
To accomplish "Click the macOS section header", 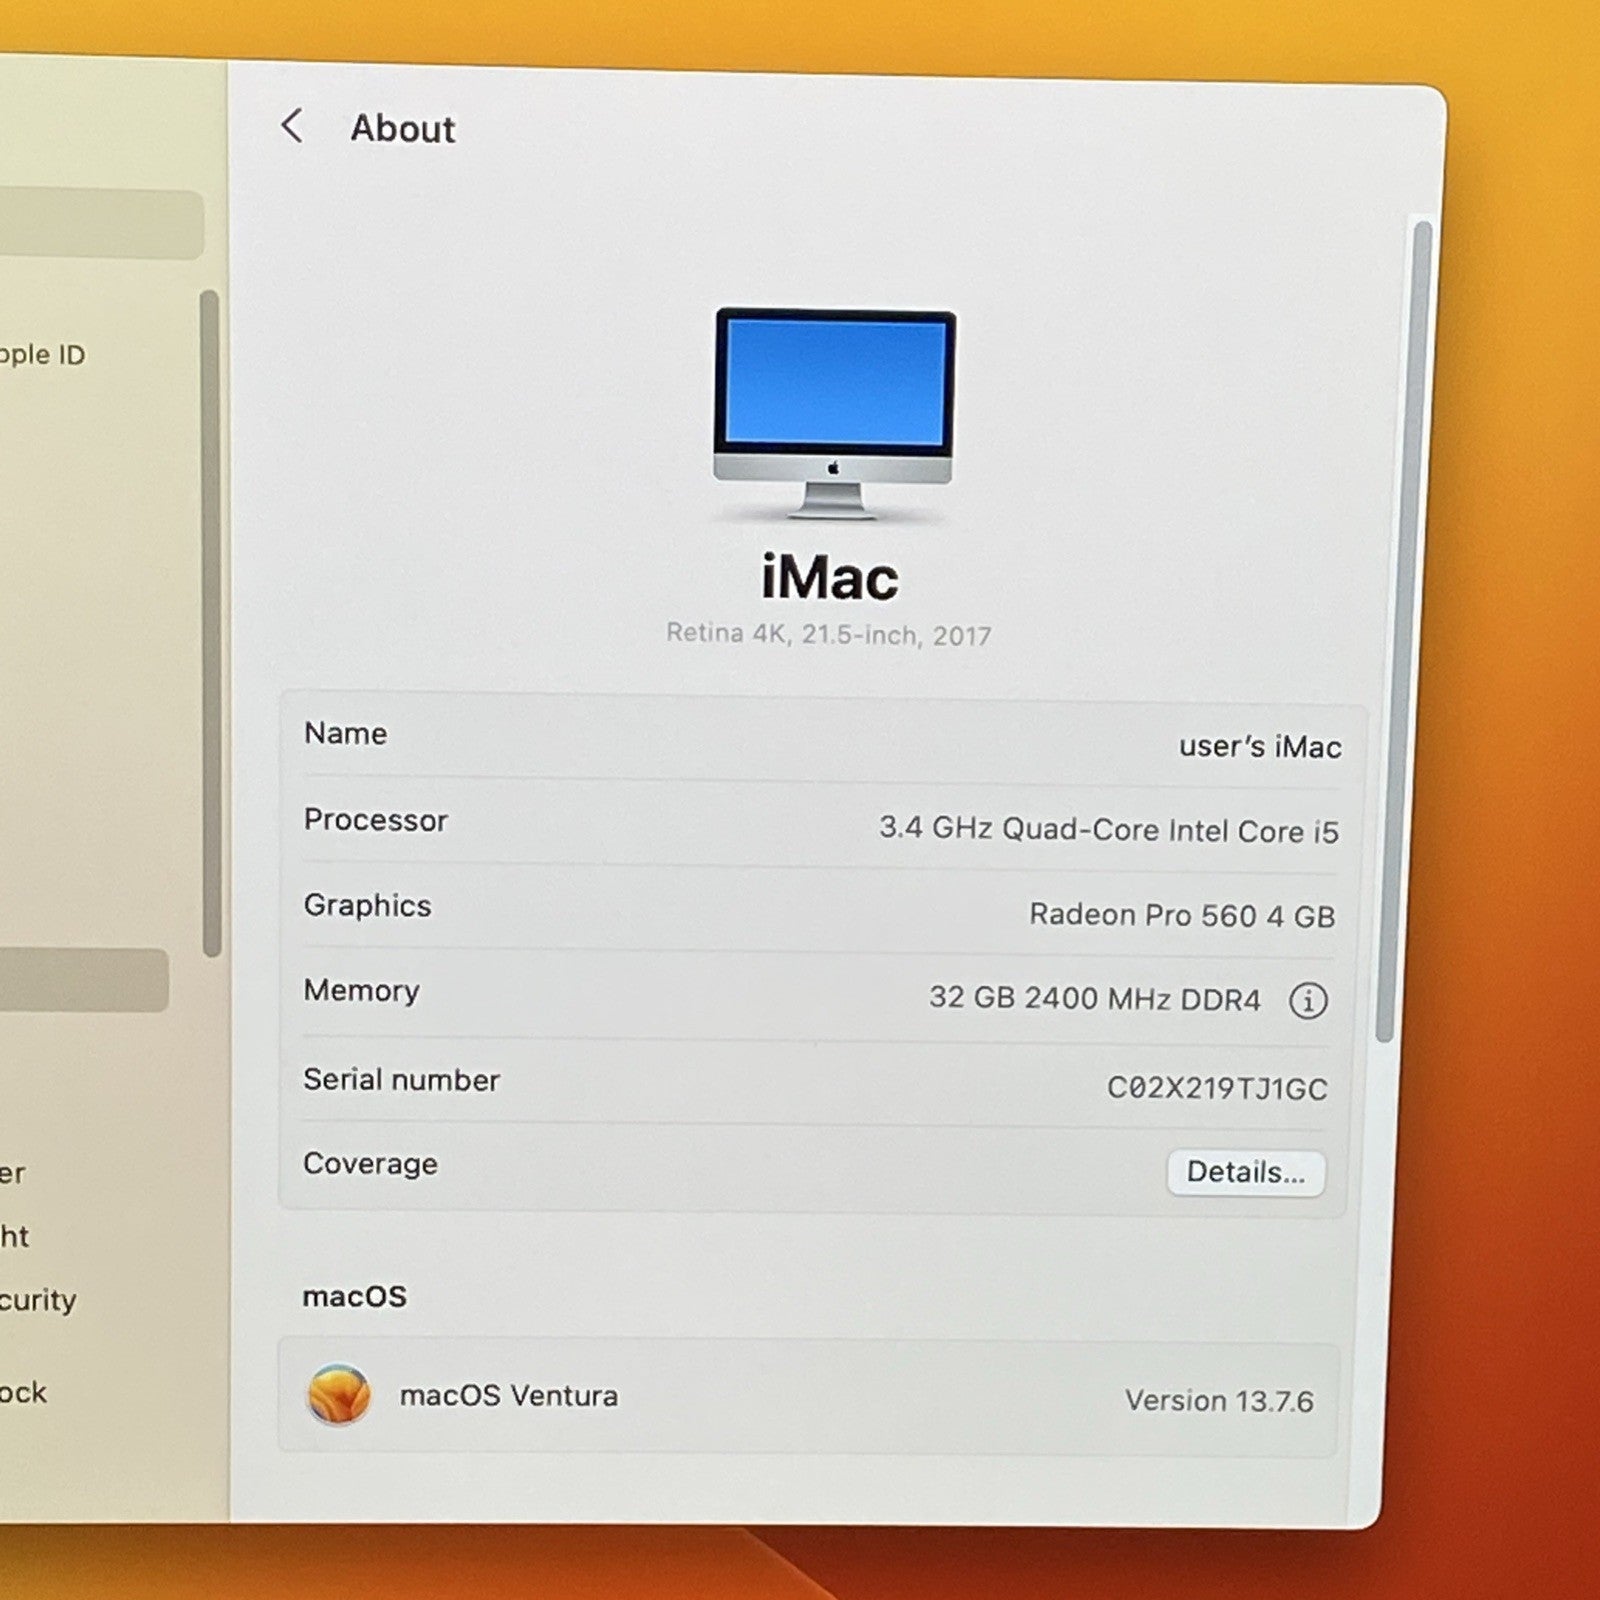I will pos(355,1296).
